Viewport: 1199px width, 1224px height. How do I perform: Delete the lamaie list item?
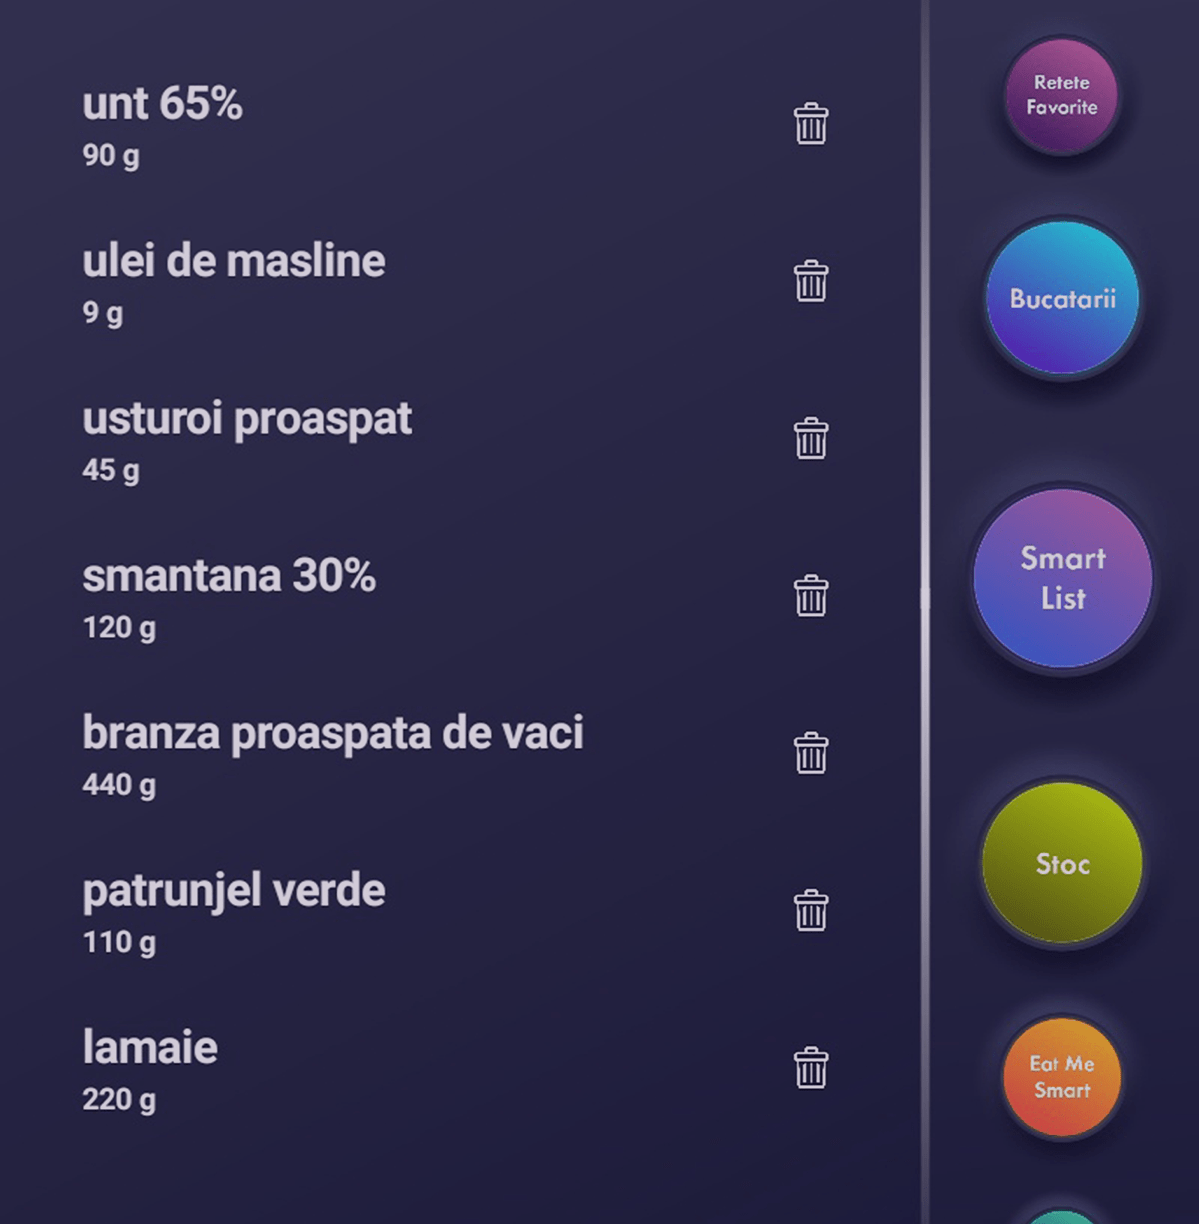(811, 1068)
